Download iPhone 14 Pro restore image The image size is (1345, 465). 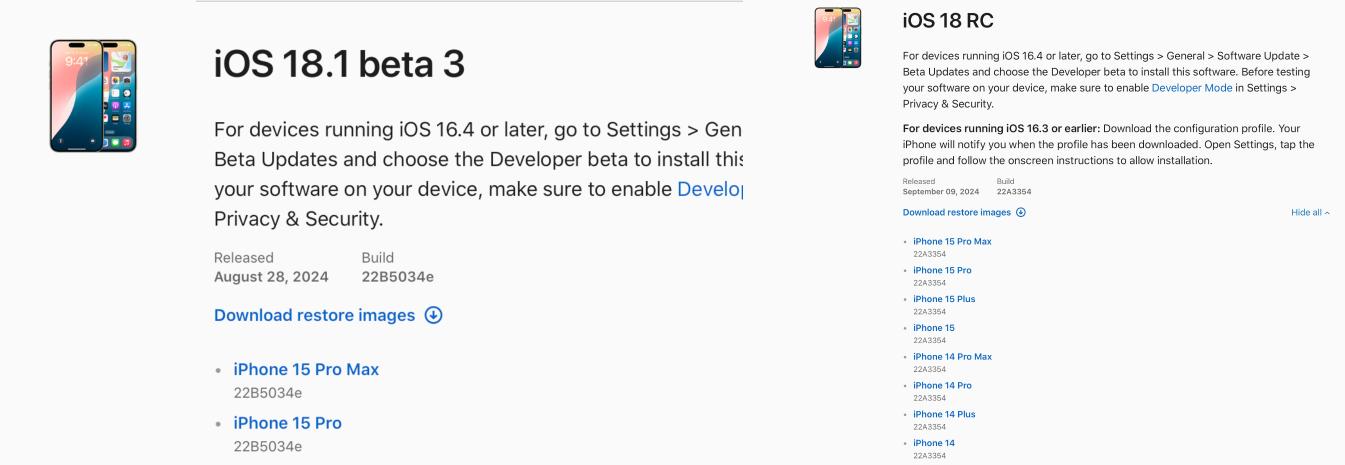[x=942, y=385]
